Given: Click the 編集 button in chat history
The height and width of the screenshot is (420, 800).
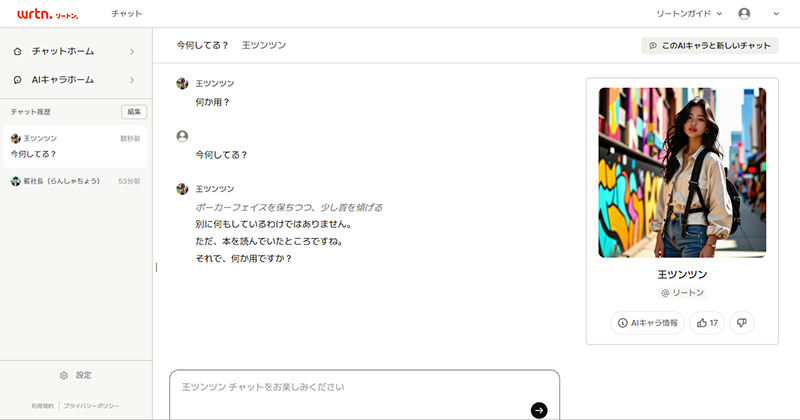Looking at the screenshot, I should 134,112.
